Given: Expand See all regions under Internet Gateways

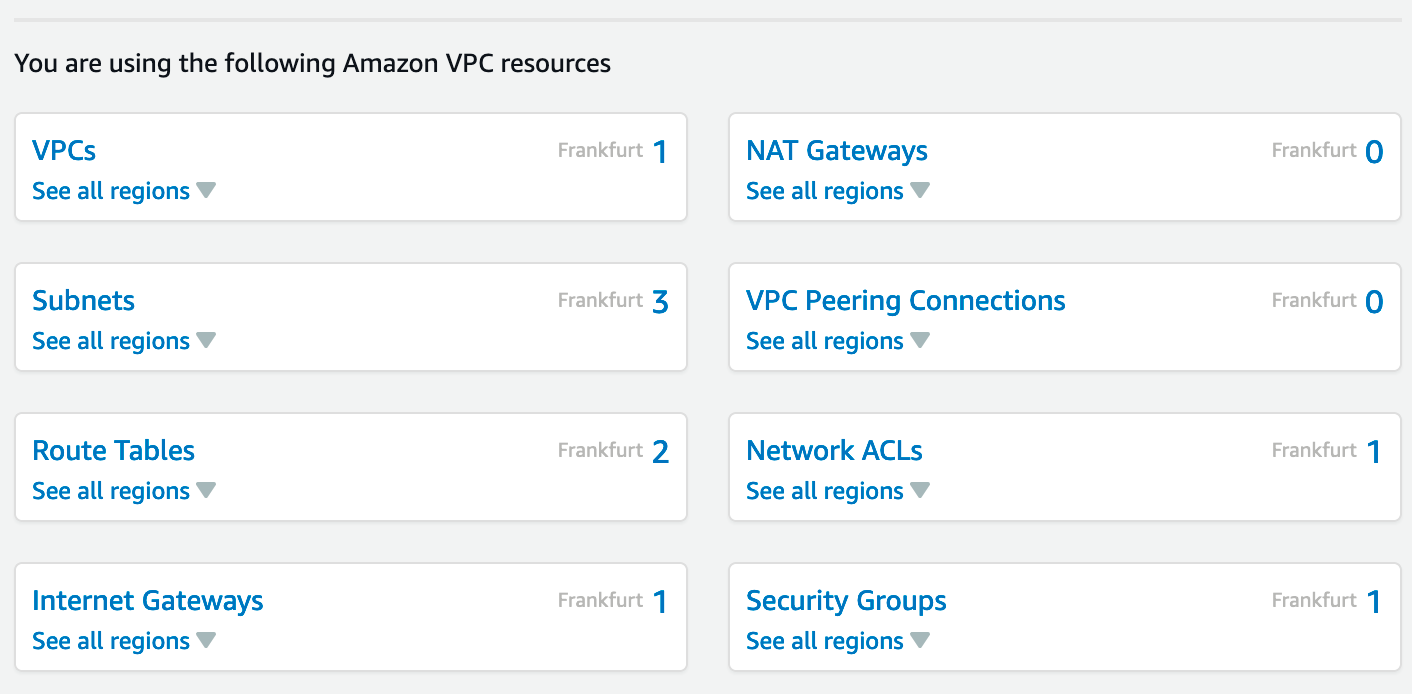Looking at the screenshot, I should click(123, 641).
